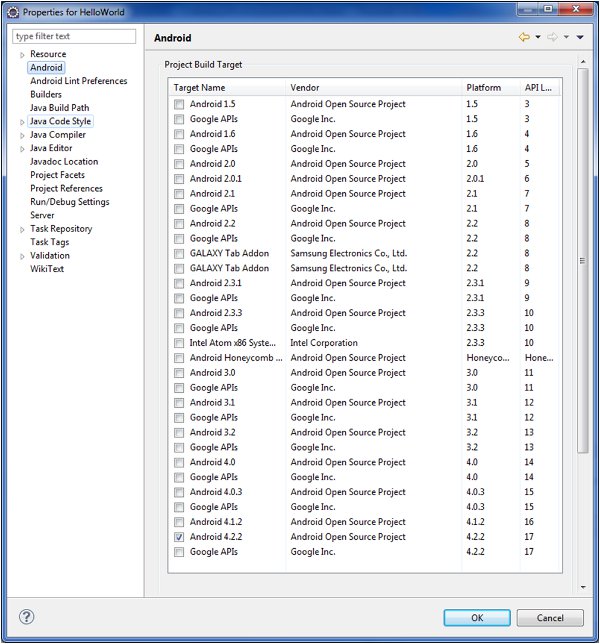The width and height of the screenshot is (600, 644).
Task: Check the Android Honeycomb target checkbox
Action: (179, 358)
